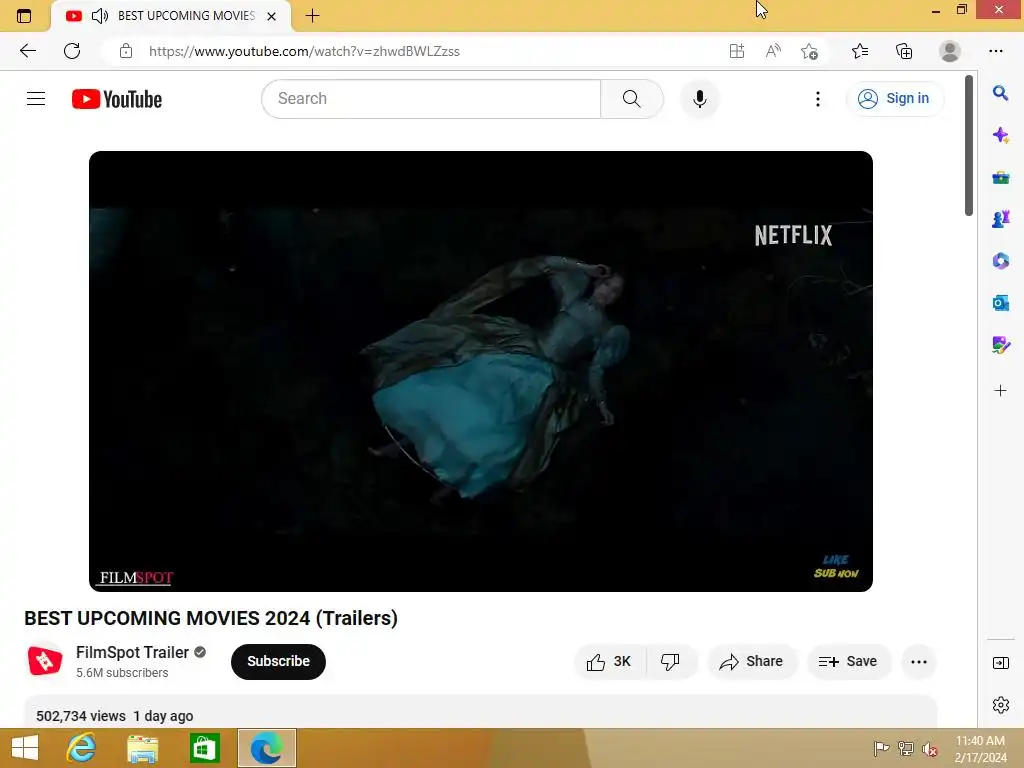This screenshot has width=1024, height=768.
Task: Share this video
Action: click(752, 662)
